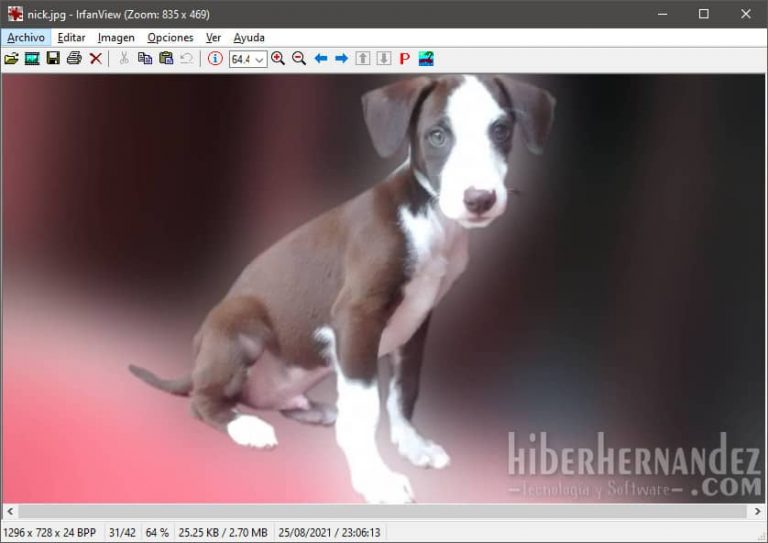This screenshot has width=768, height=543.
Task: Click the scrollbar right arrow button
Action: point(756,511)
